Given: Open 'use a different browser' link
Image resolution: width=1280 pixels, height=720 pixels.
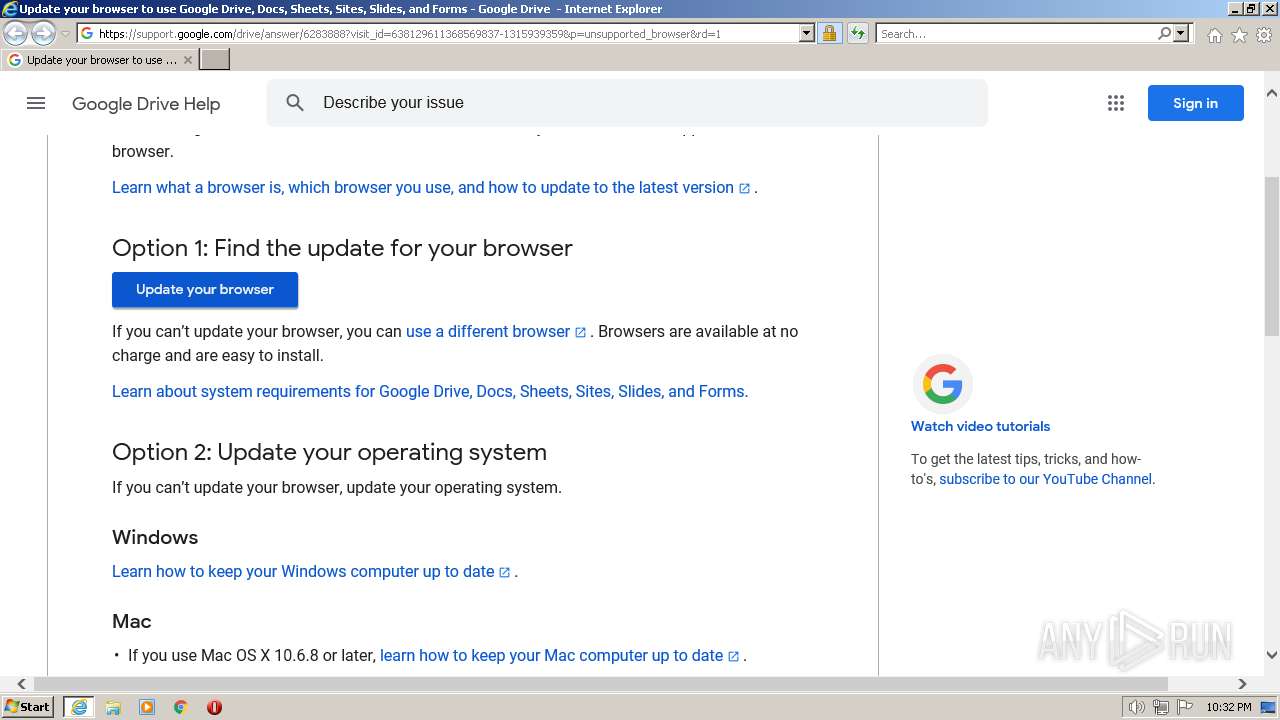Looking at the screenshot, I should point(496,332).
